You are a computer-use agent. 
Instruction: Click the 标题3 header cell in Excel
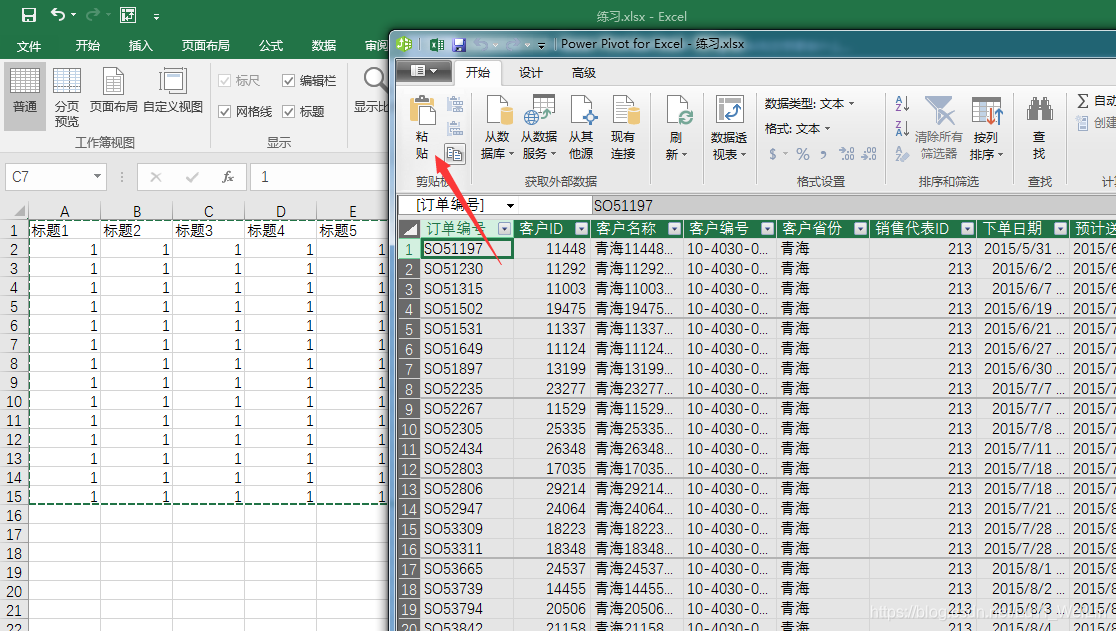209,230
